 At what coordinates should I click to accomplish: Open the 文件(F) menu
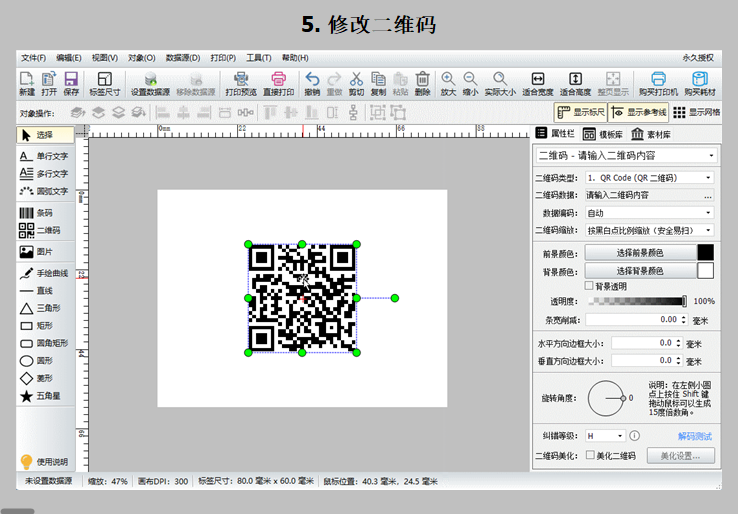click(33, 58)
